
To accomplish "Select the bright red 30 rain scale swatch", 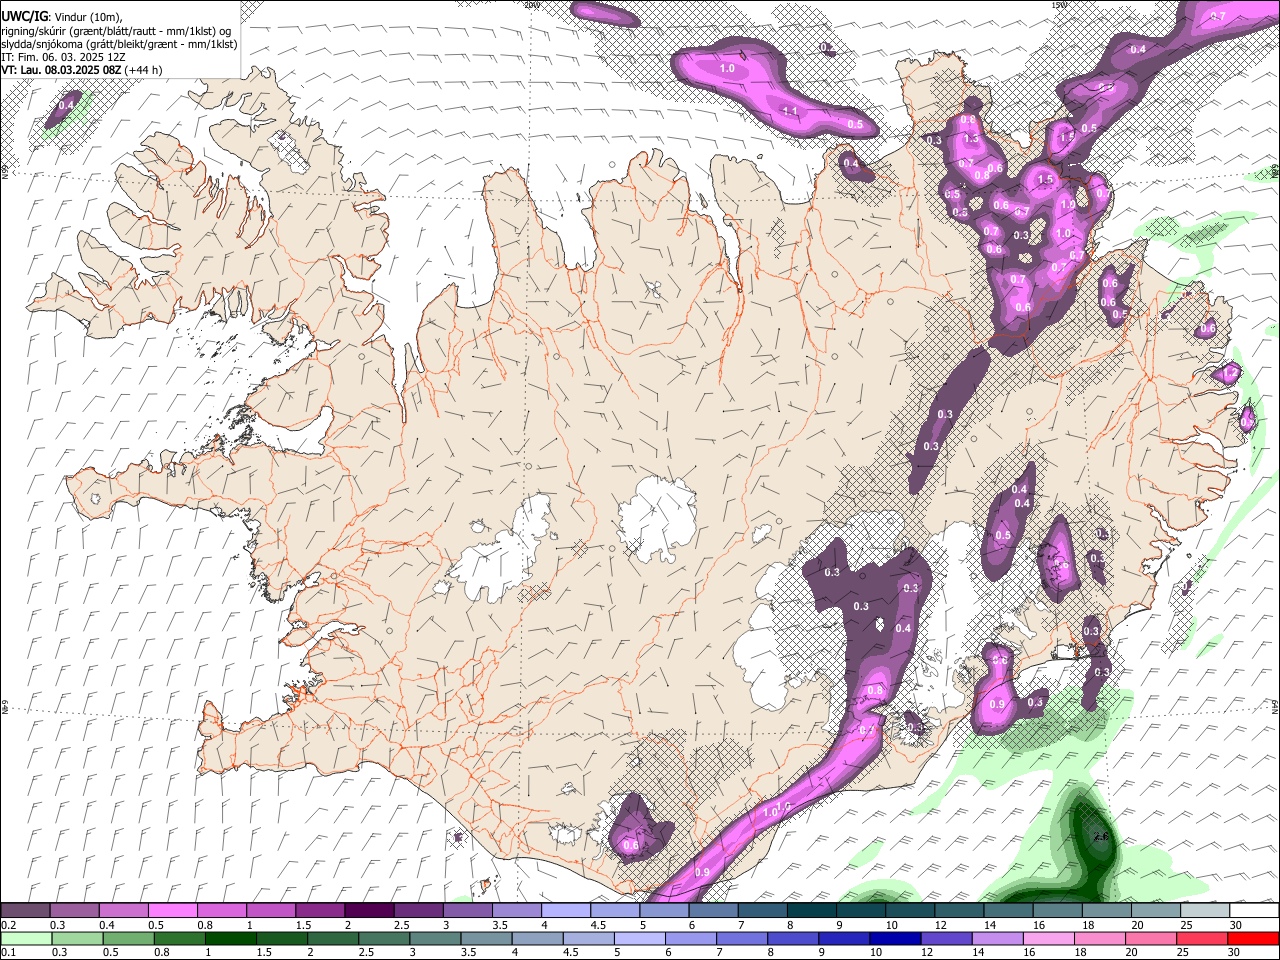I will (x=1254, y=939).
